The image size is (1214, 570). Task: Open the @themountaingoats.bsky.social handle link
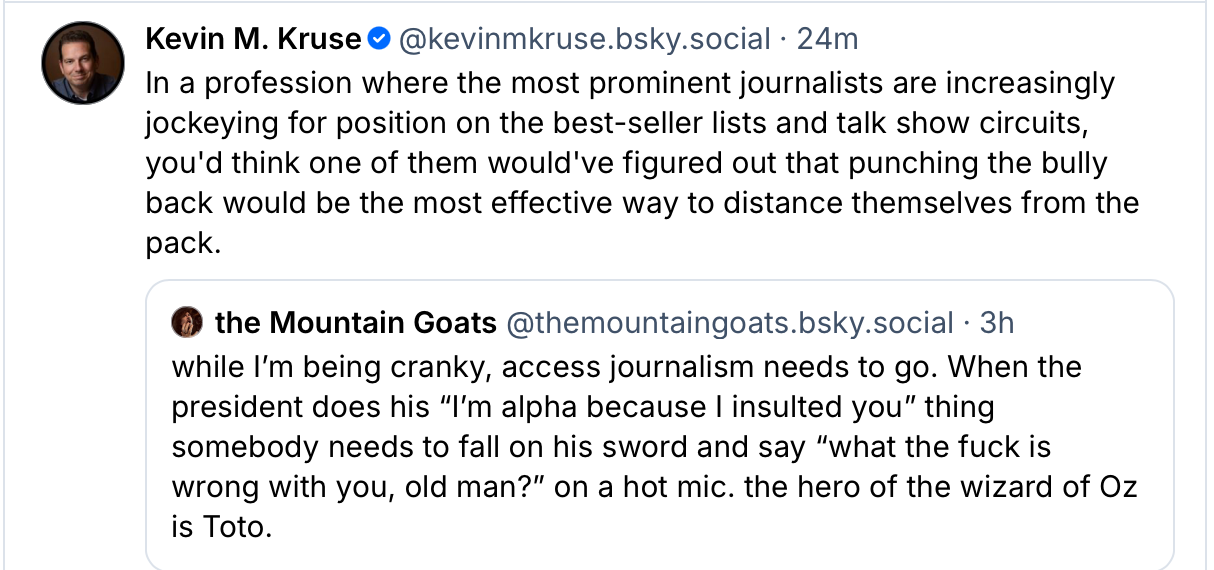[x=729, y=323]
